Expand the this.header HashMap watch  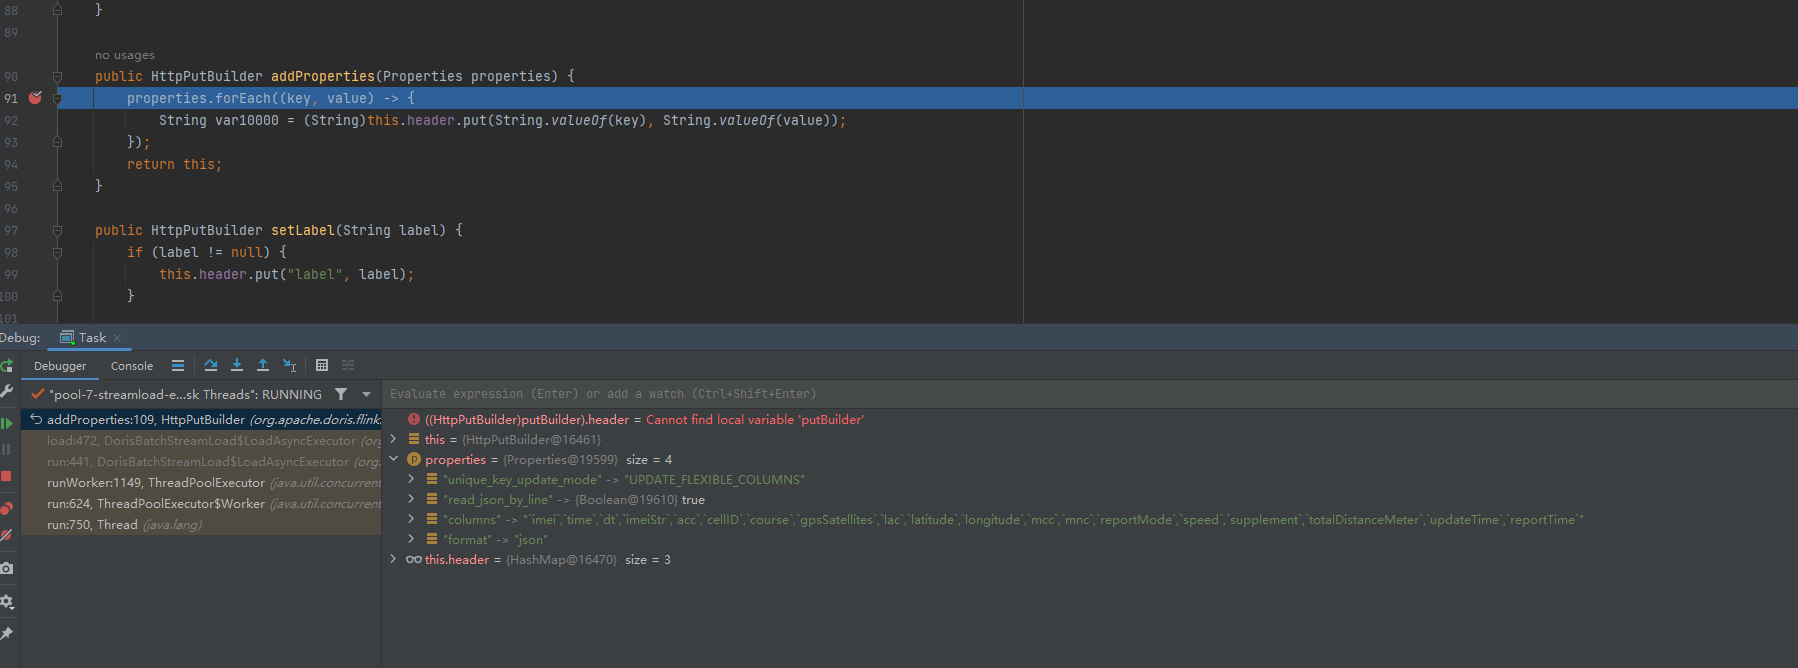point(393,560)
